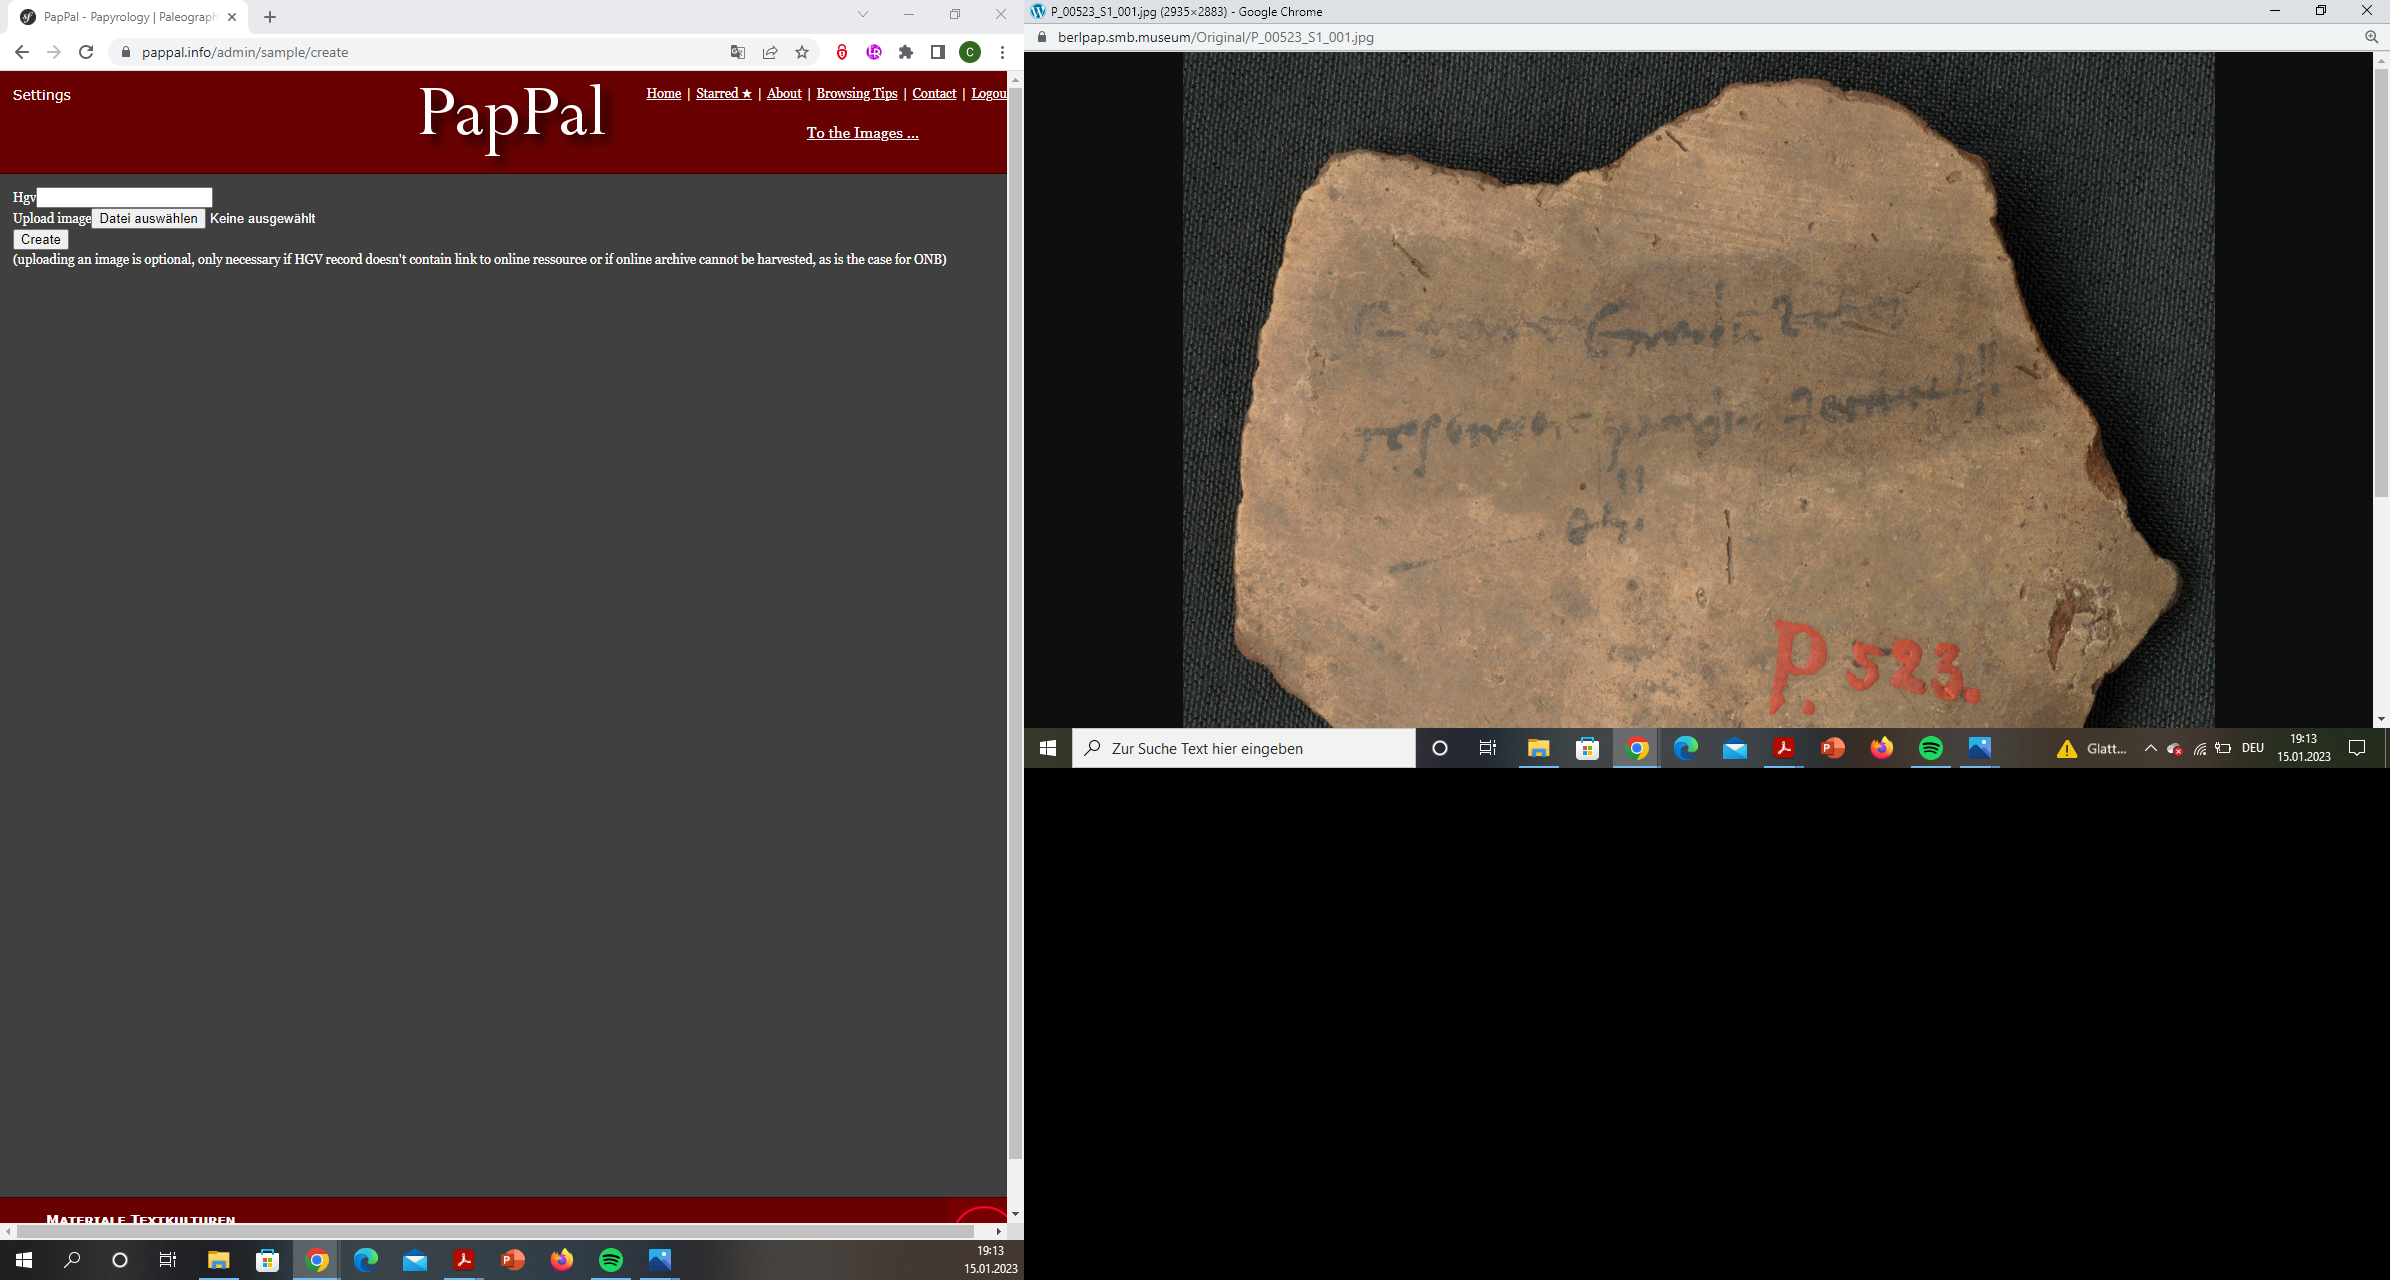The image size is (2390, 1280).
Task: Open PowerPoint in bottom taskbar
Action: pyautogui.click(x=513, y=1260)
